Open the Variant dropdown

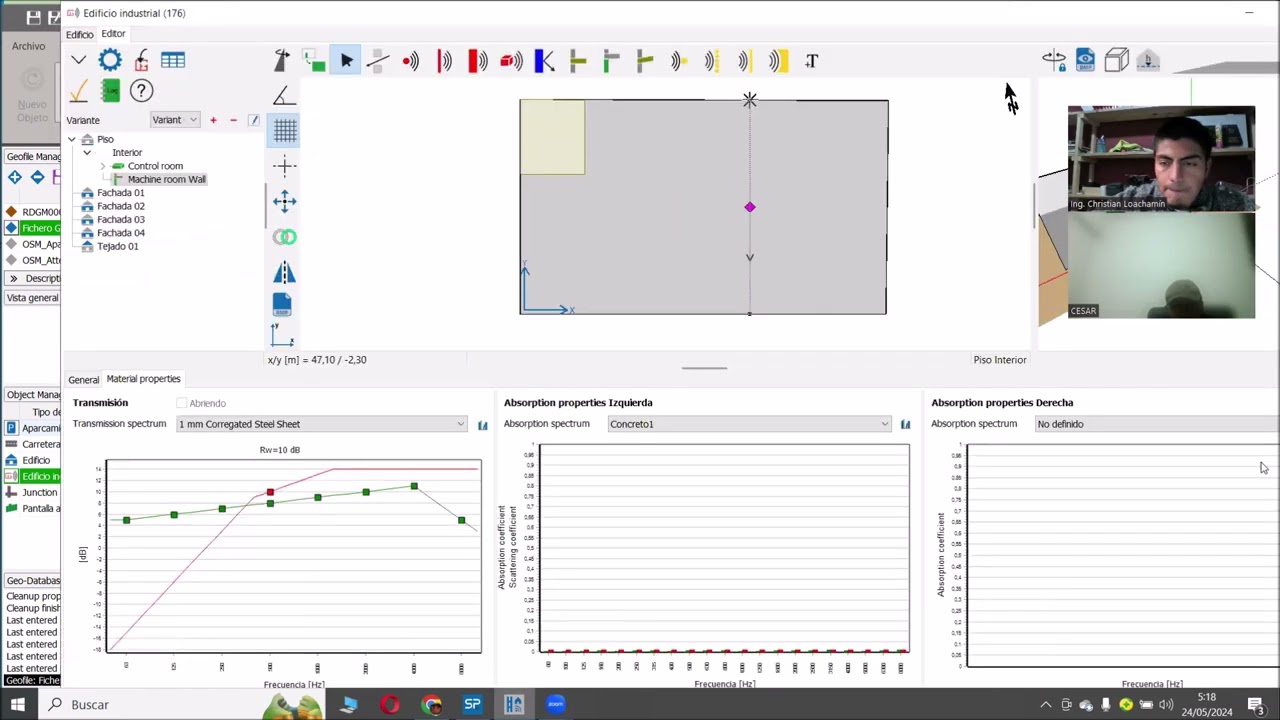point(174,120)
